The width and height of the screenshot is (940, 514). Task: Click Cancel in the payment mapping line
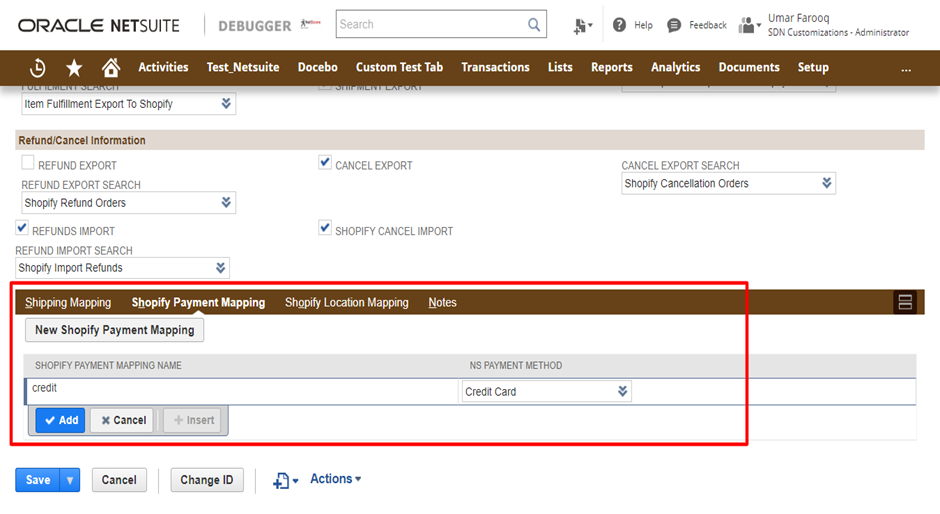[x=123, y=420]
